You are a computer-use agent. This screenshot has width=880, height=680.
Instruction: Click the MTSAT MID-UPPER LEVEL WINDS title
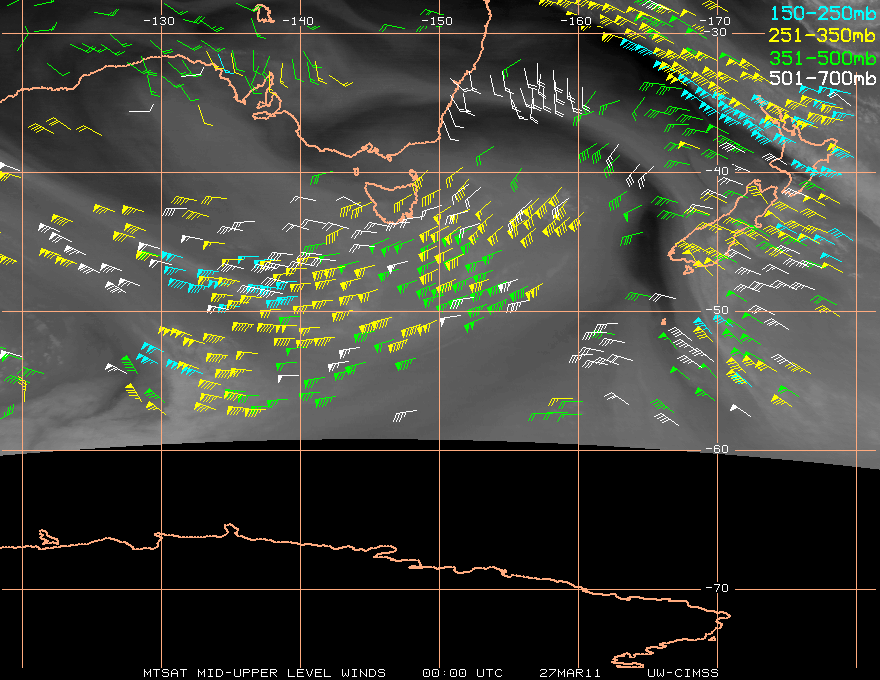264,673
